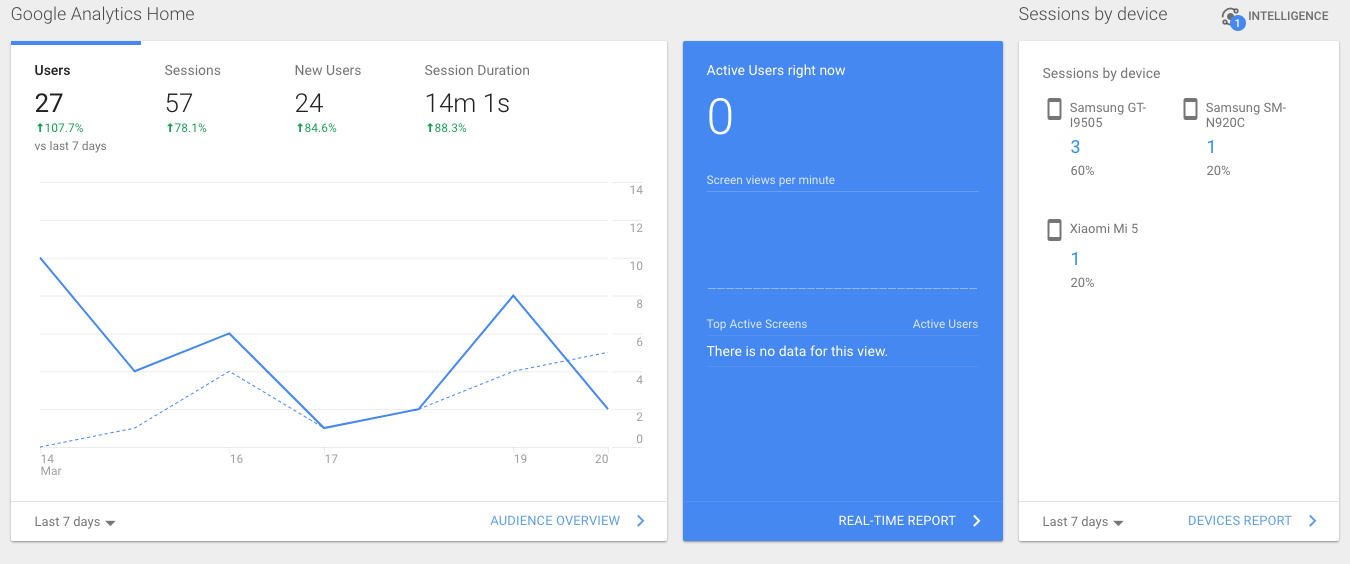Open the Intelligence panel icon

pyautogui.click(x=1232, y=17)
